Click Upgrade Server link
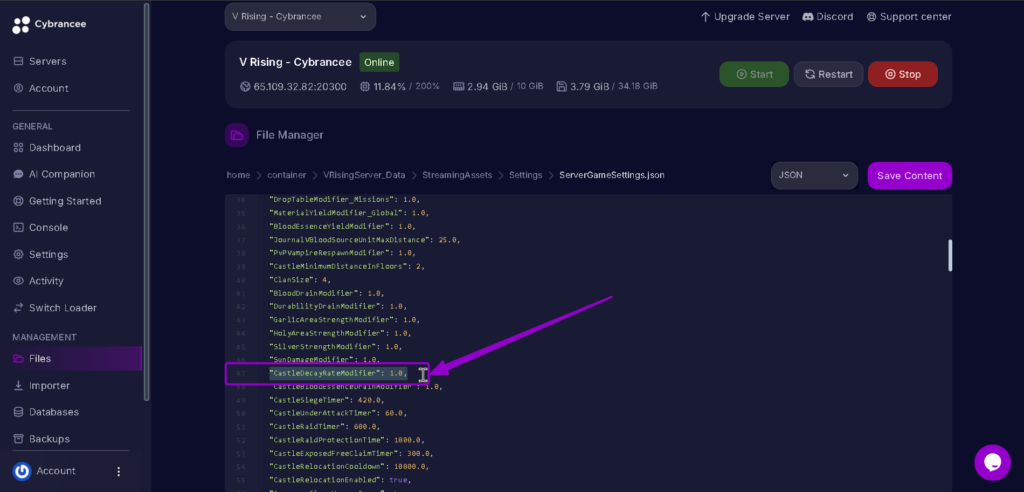 (x=744, y=17)
